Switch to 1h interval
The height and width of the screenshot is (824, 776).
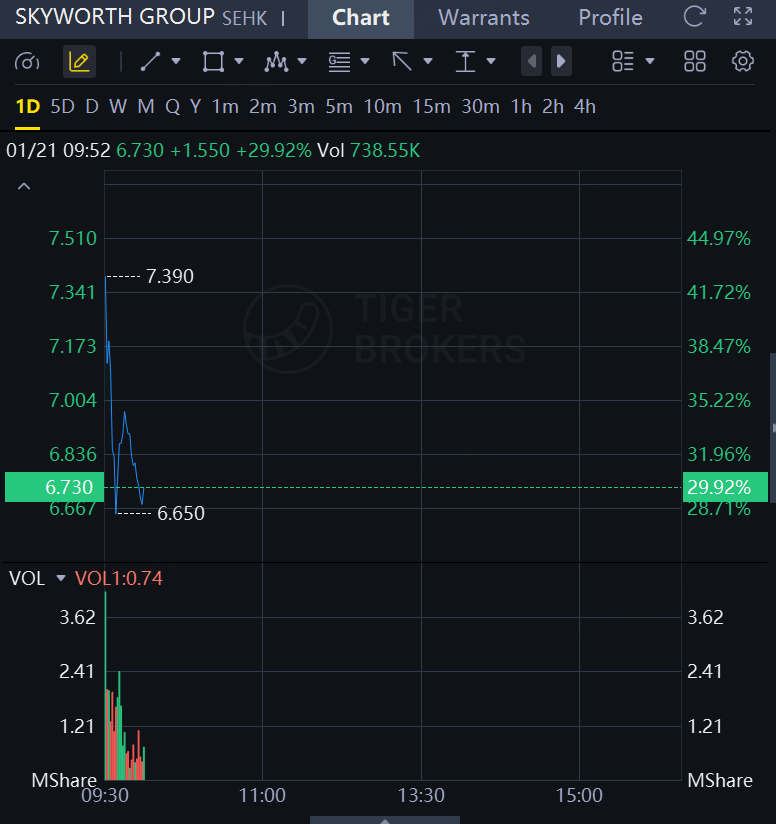pos(521,107)
